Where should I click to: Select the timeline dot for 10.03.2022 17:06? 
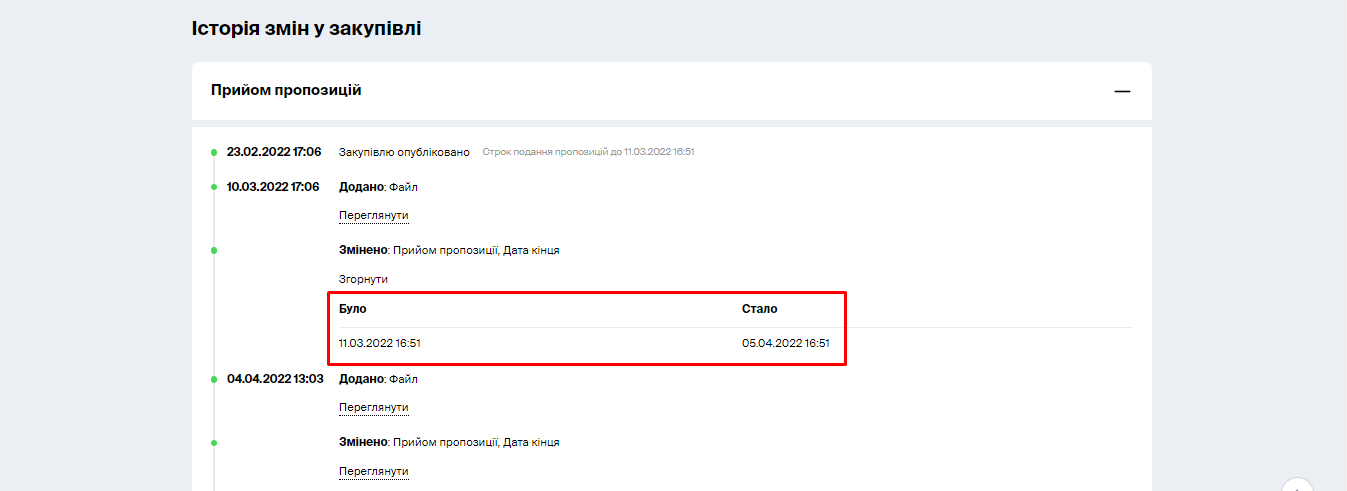click(214, 187)
